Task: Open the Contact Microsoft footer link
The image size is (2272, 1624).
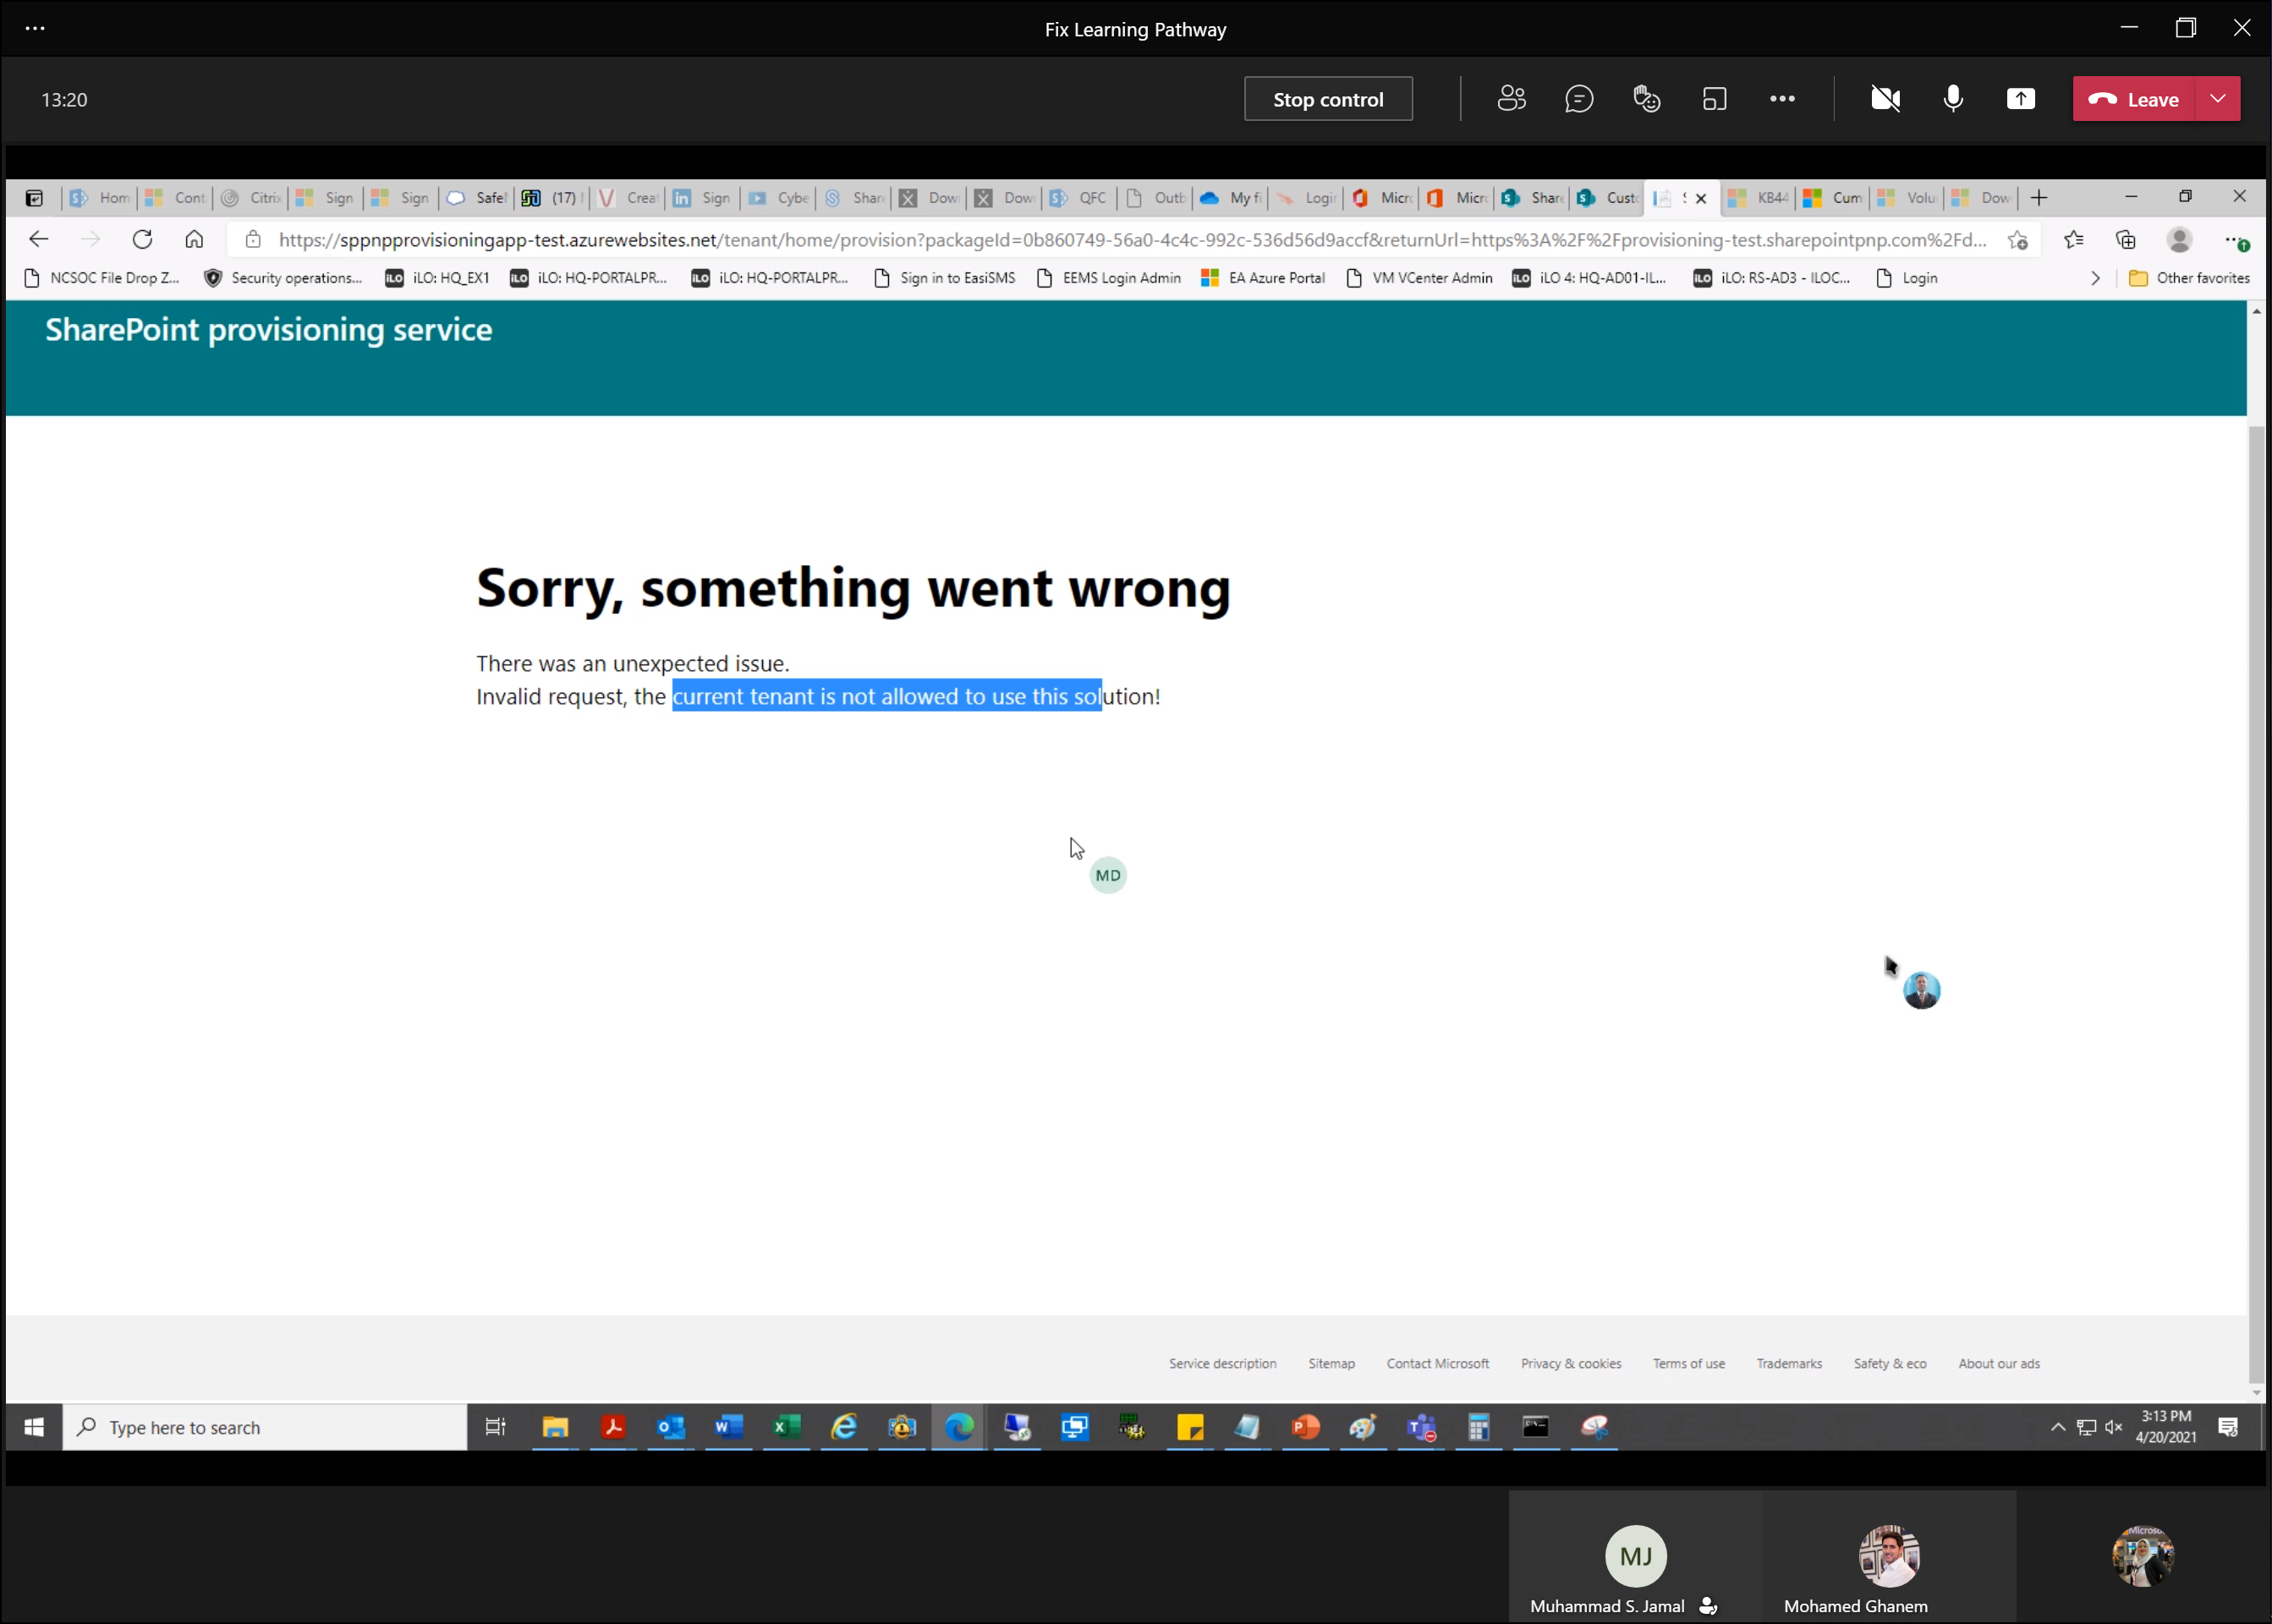Action: [1437, 1363]
